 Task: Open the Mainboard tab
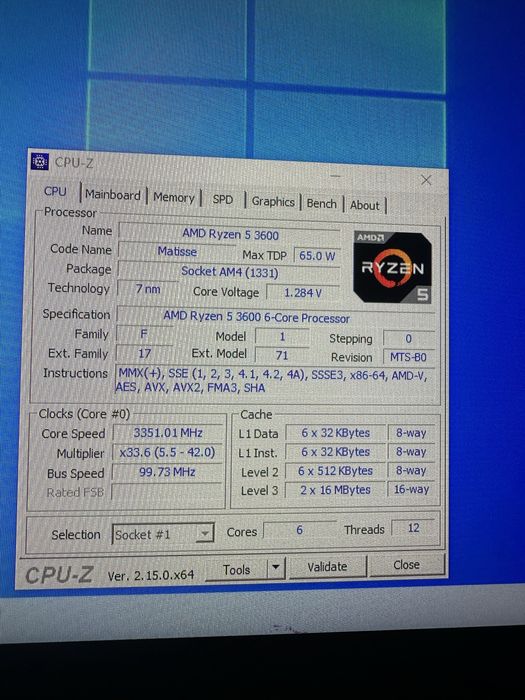(112, 195)
